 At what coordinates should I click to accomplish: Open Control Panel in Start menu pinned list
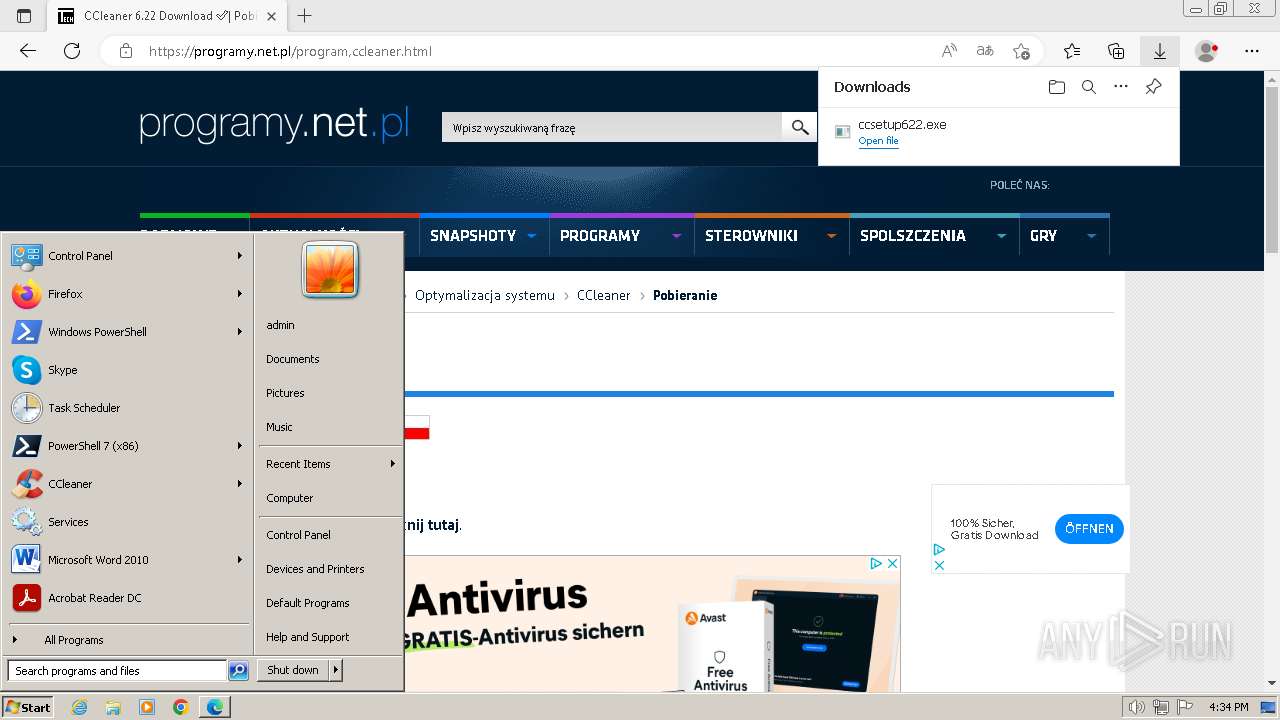tap(127, 256)
